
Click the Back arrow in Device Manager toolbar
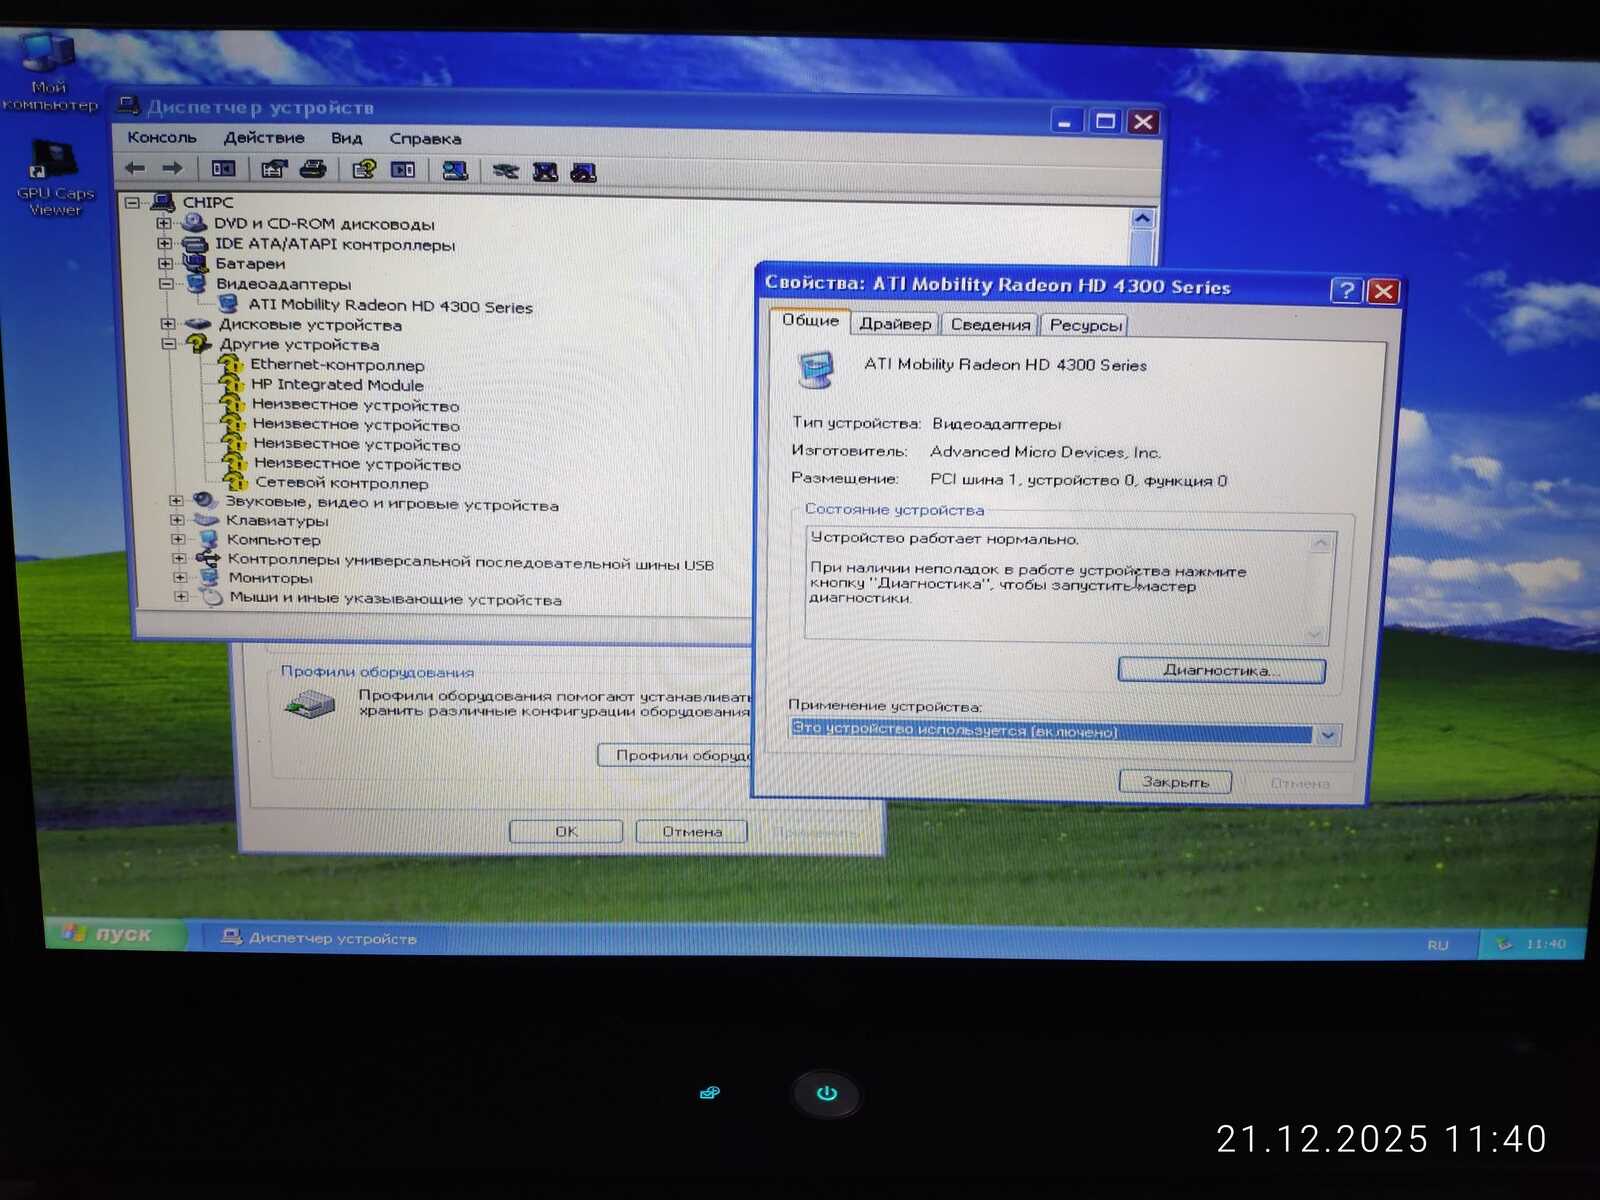(135, 168)
